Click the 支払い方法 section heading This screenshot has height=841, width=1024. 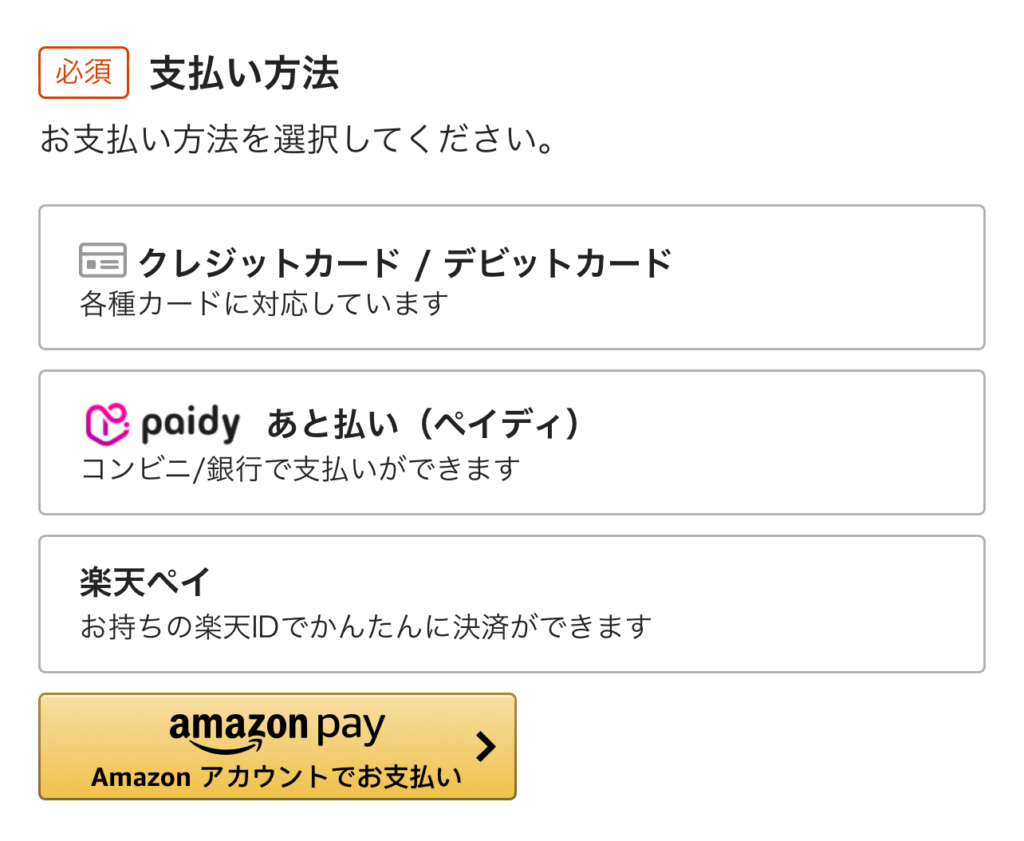(x=245, y=73)
